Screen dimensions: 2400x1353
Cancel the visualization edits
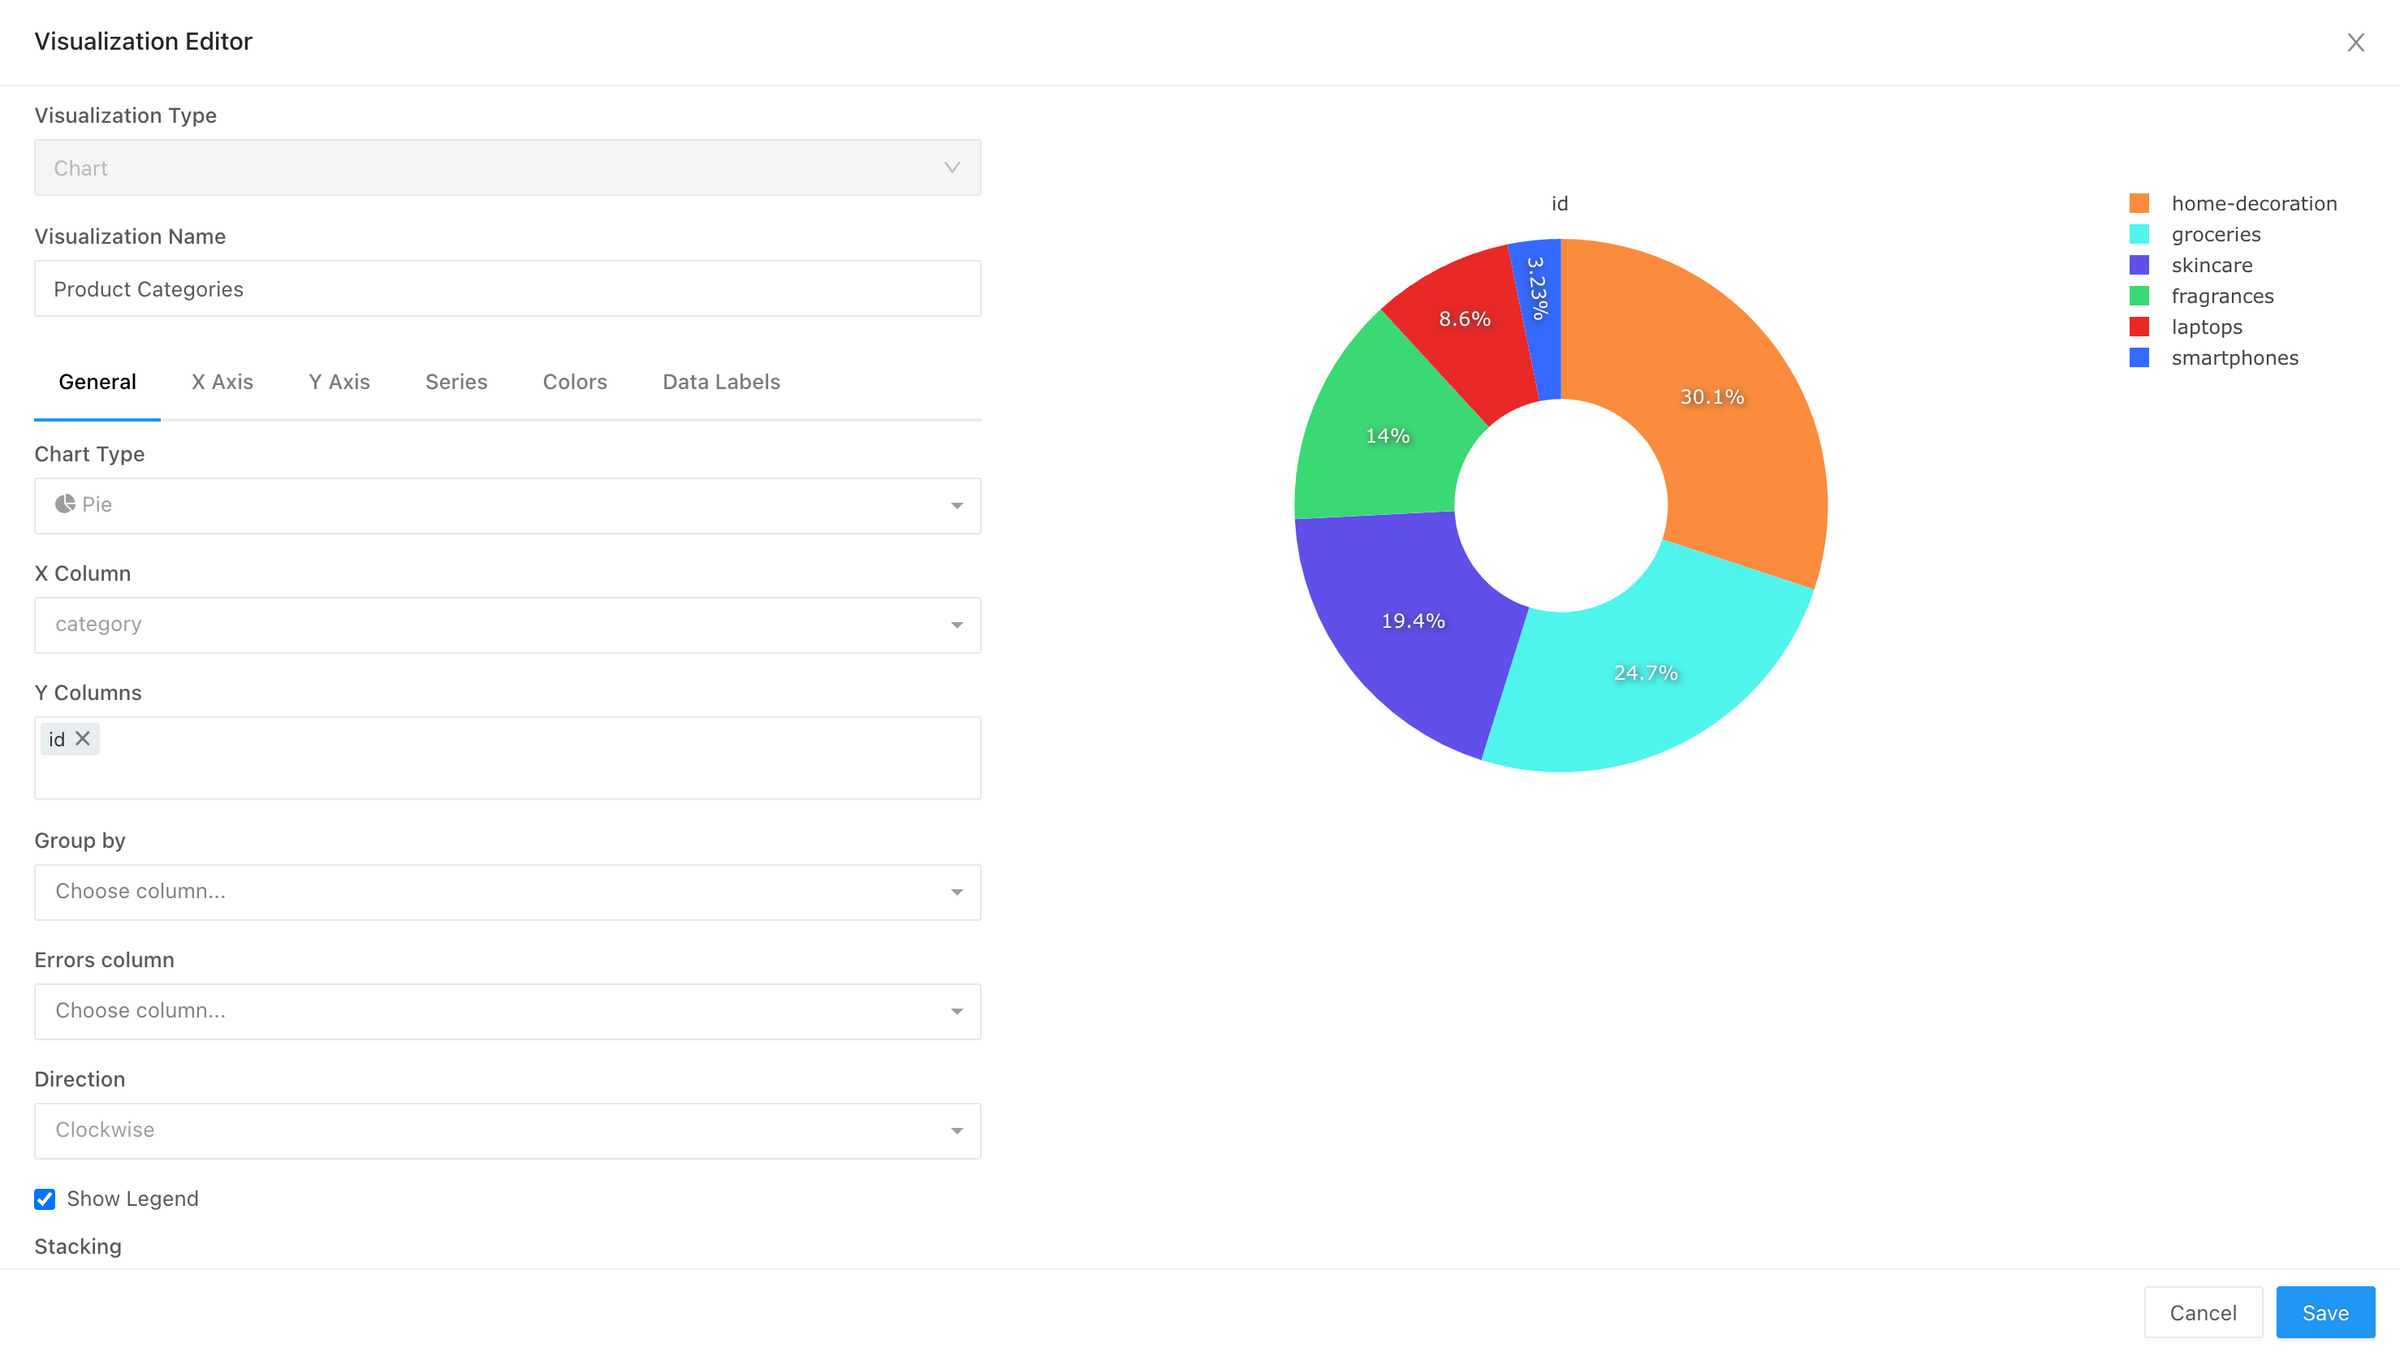(2203, 1312)
